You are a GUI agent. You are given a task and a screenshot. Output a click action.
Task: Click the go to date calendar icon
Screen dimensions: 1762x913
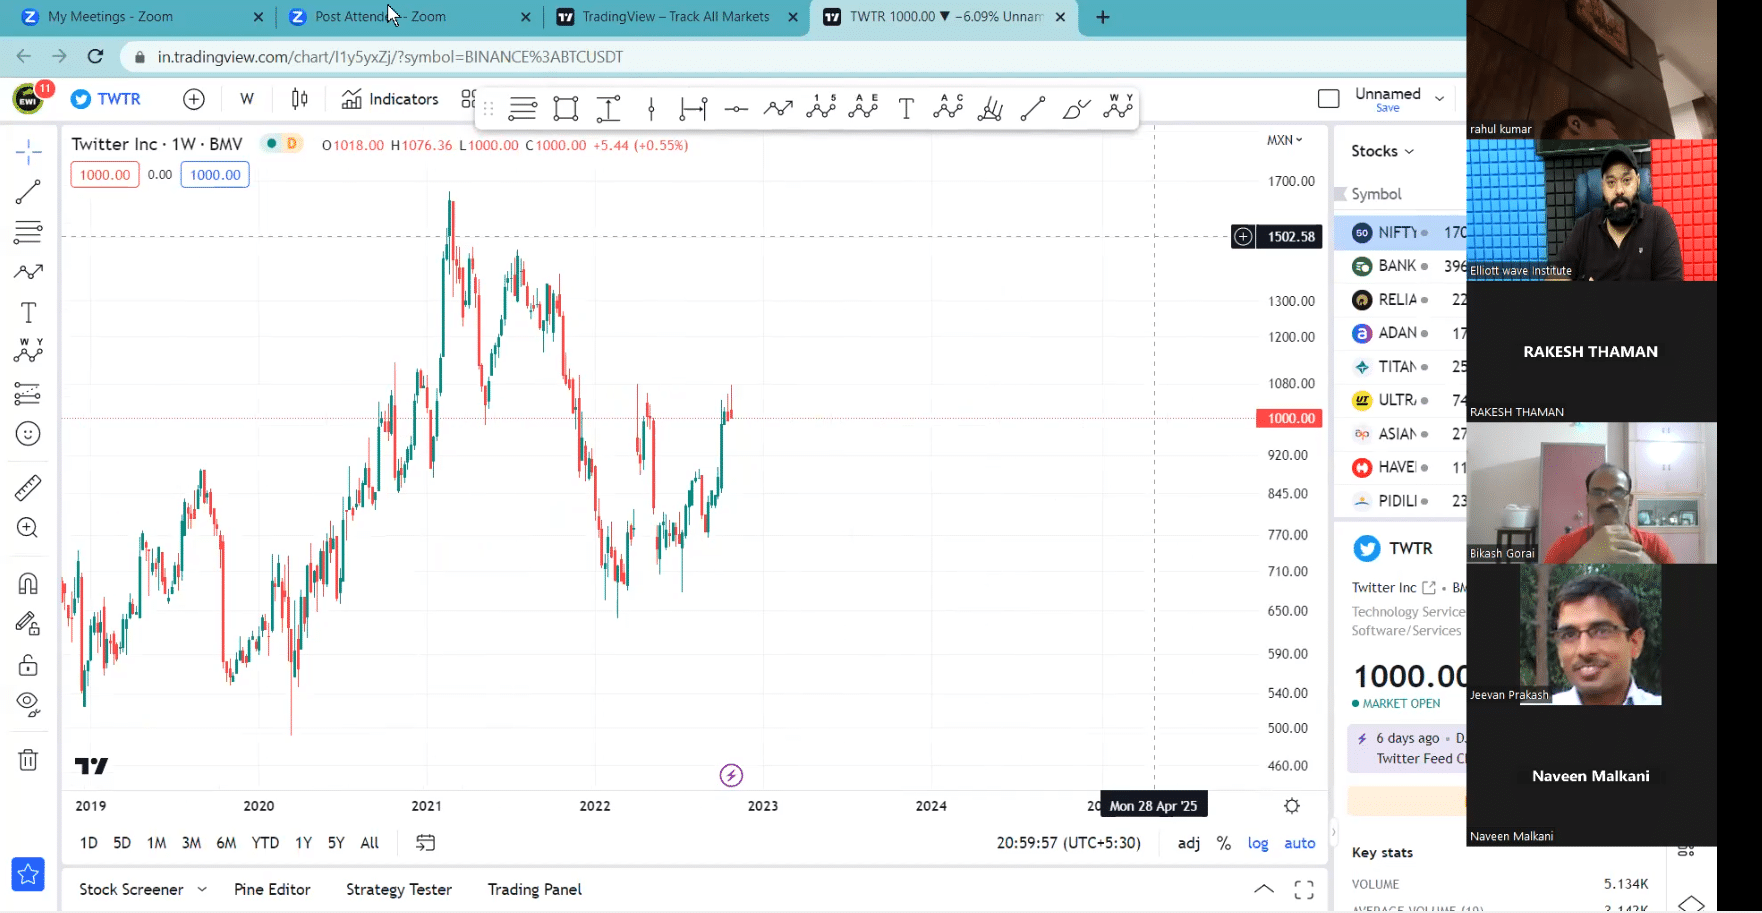[x=425, y=843]
